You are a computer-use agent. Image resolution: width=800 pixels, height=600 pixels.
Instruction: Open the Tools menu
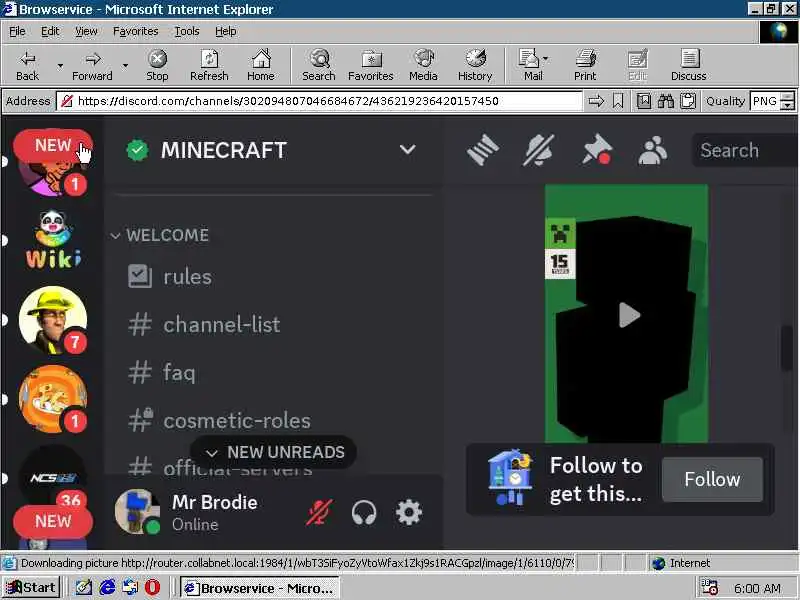point(187,31)
